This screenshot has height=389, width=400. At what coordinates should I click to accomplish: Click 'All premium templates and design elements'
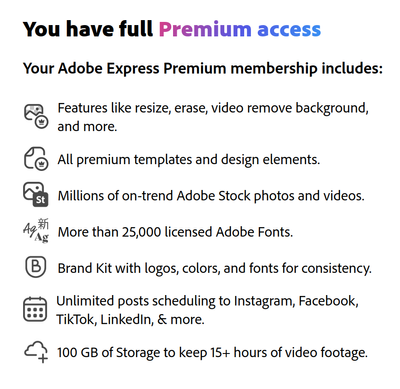click(189, 160)
